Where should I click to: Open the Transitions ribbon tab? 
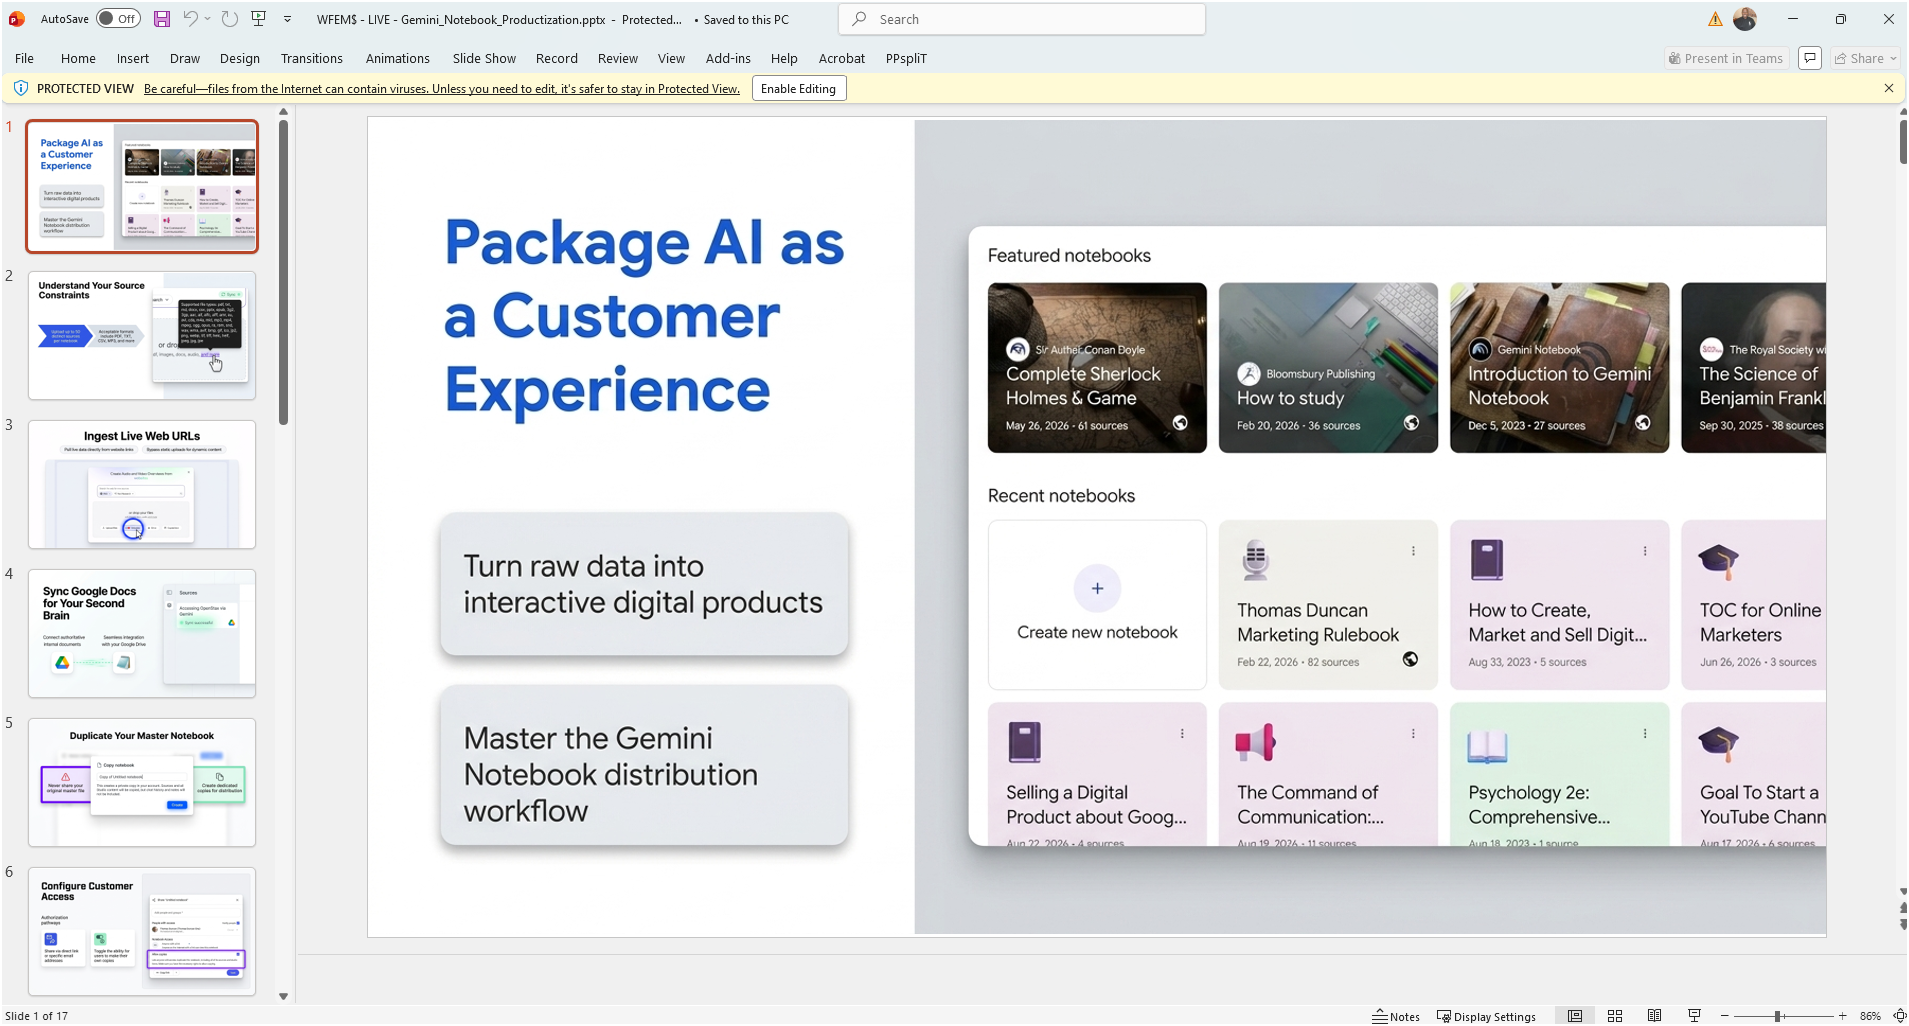pyautogui.click(x=312, y=58)
